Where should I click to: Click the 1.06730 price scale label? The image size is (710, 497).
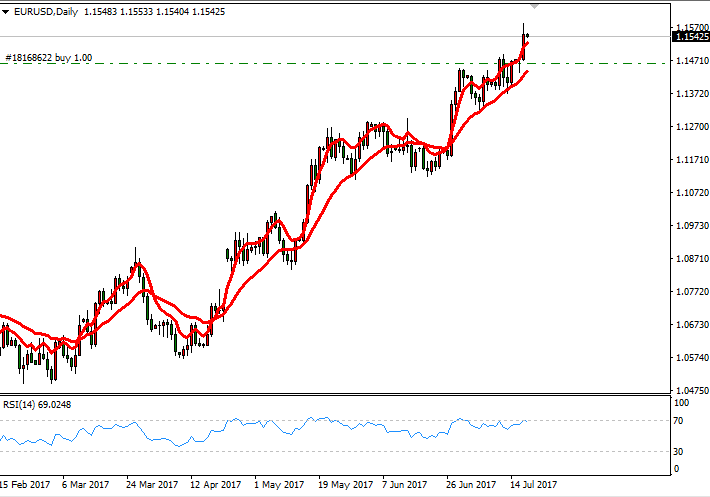[692, 325]
